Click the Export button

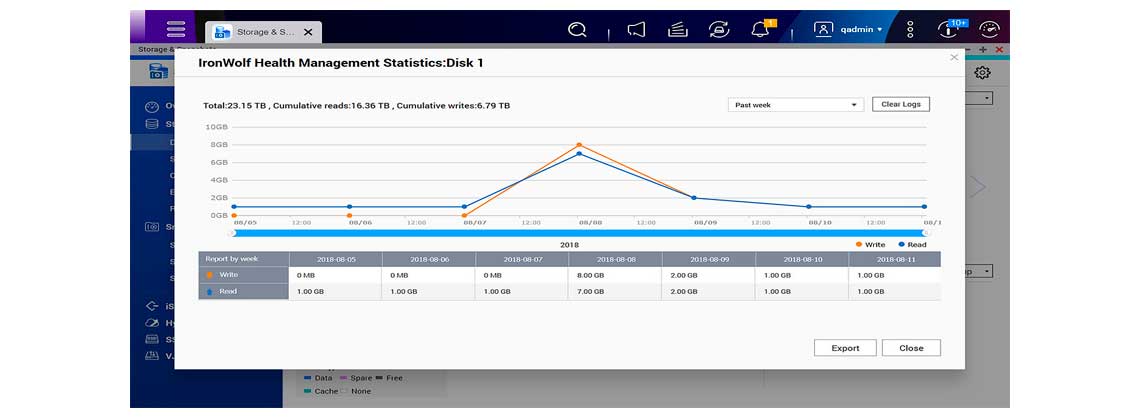(x=845, y=348)
